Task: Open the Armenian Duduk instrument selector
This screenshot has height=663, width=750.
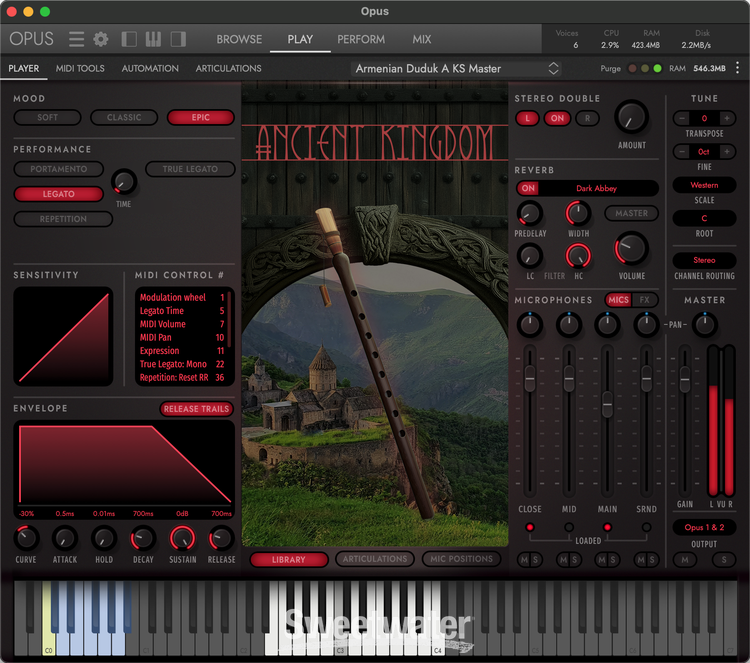Action: click(456, 68)
